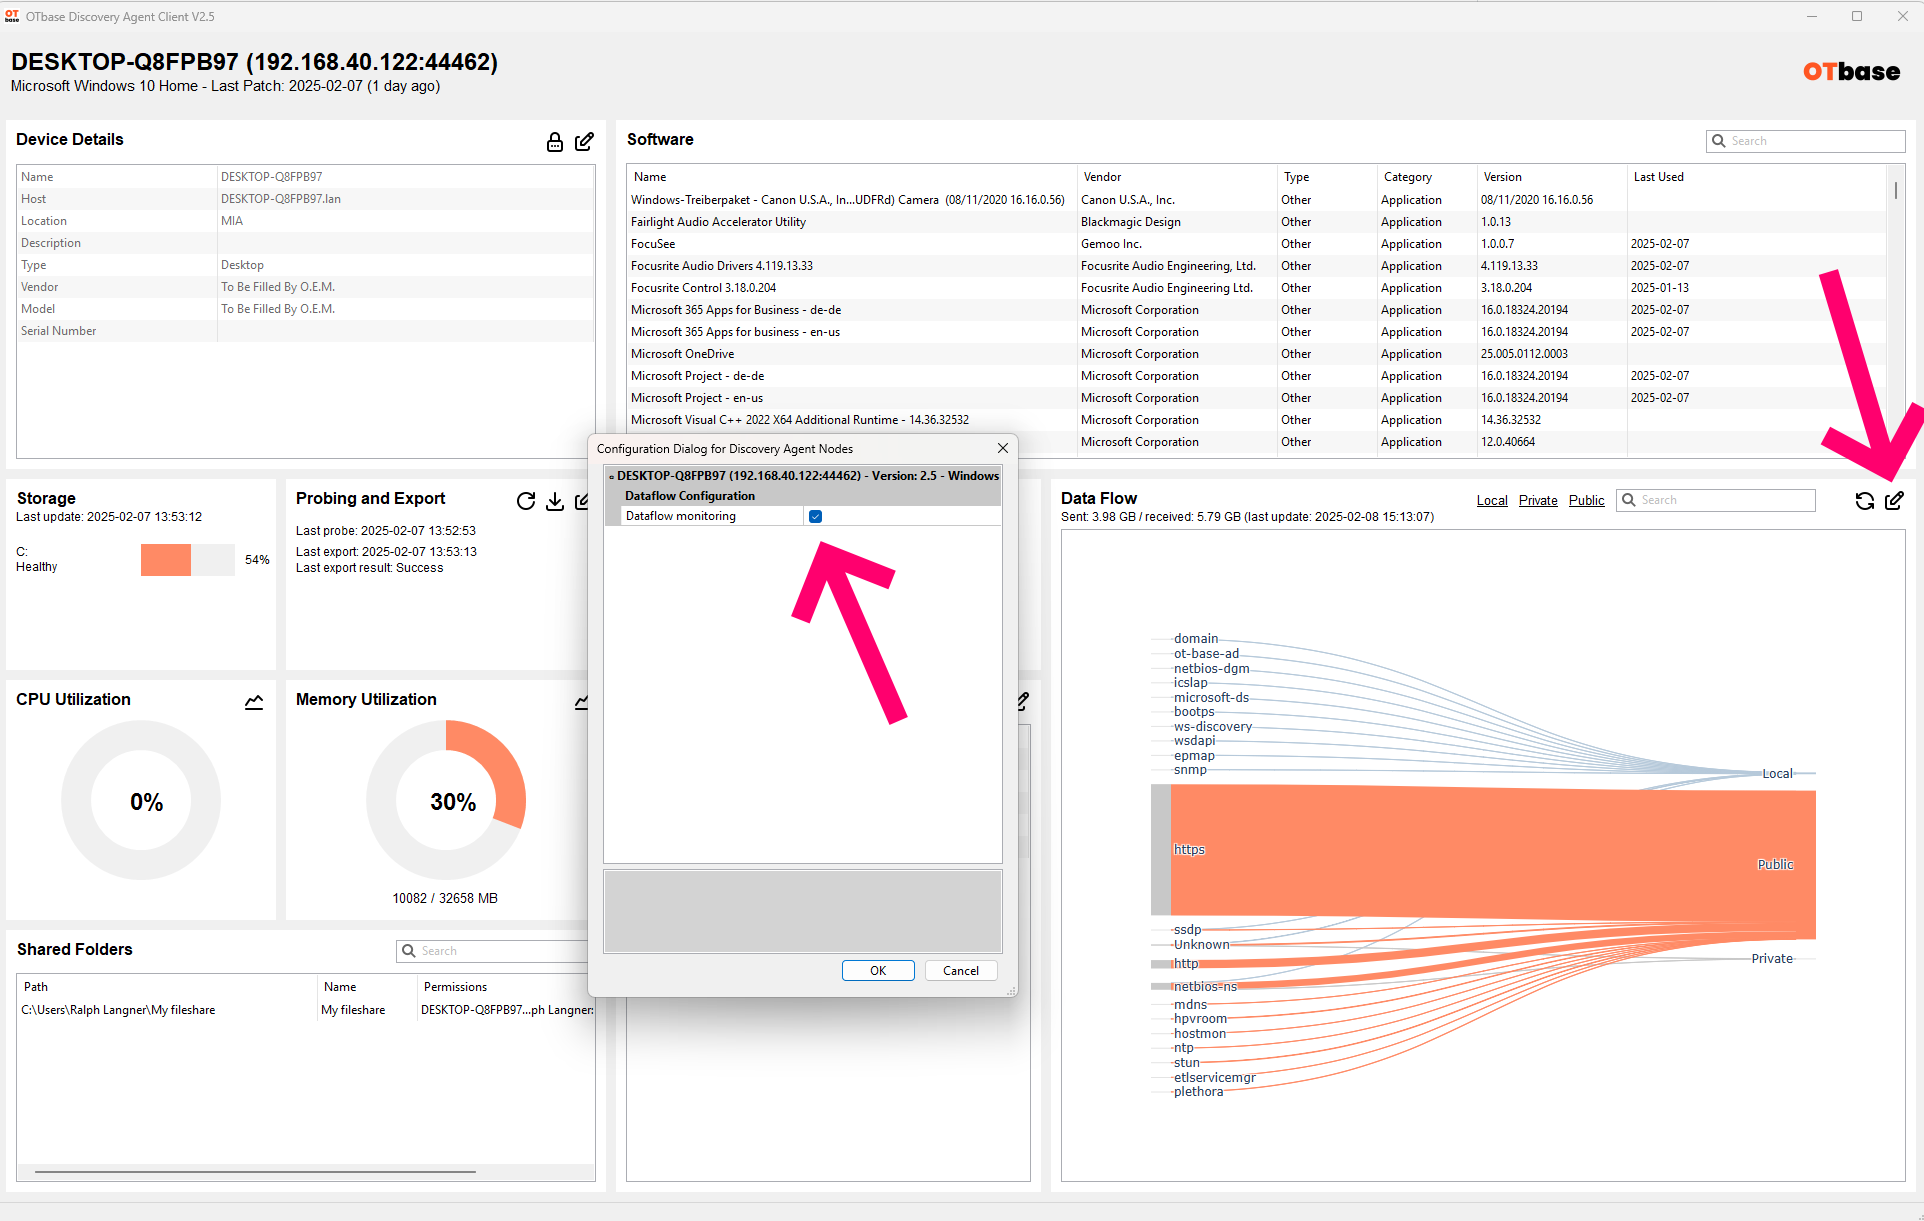Close the Configuration Dialog with X
Image resolution: width=1924 pixels, height=1221 pixels.
click(1003, 448)
